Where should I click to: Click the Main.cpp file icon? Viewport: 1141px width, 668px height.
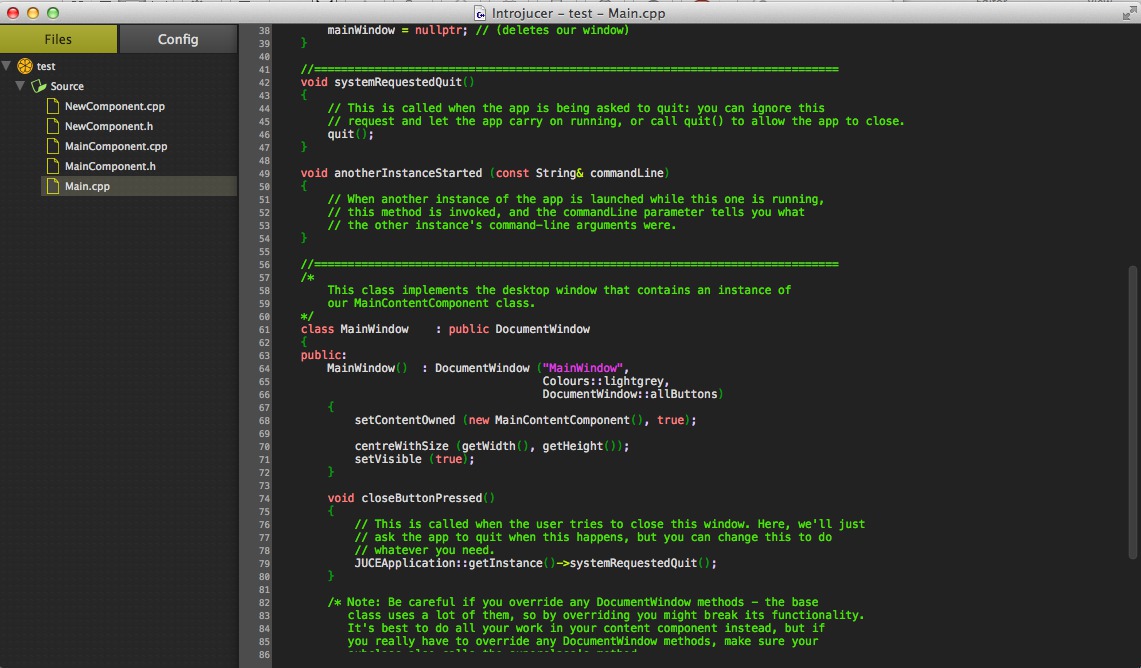tap(52, 186)
